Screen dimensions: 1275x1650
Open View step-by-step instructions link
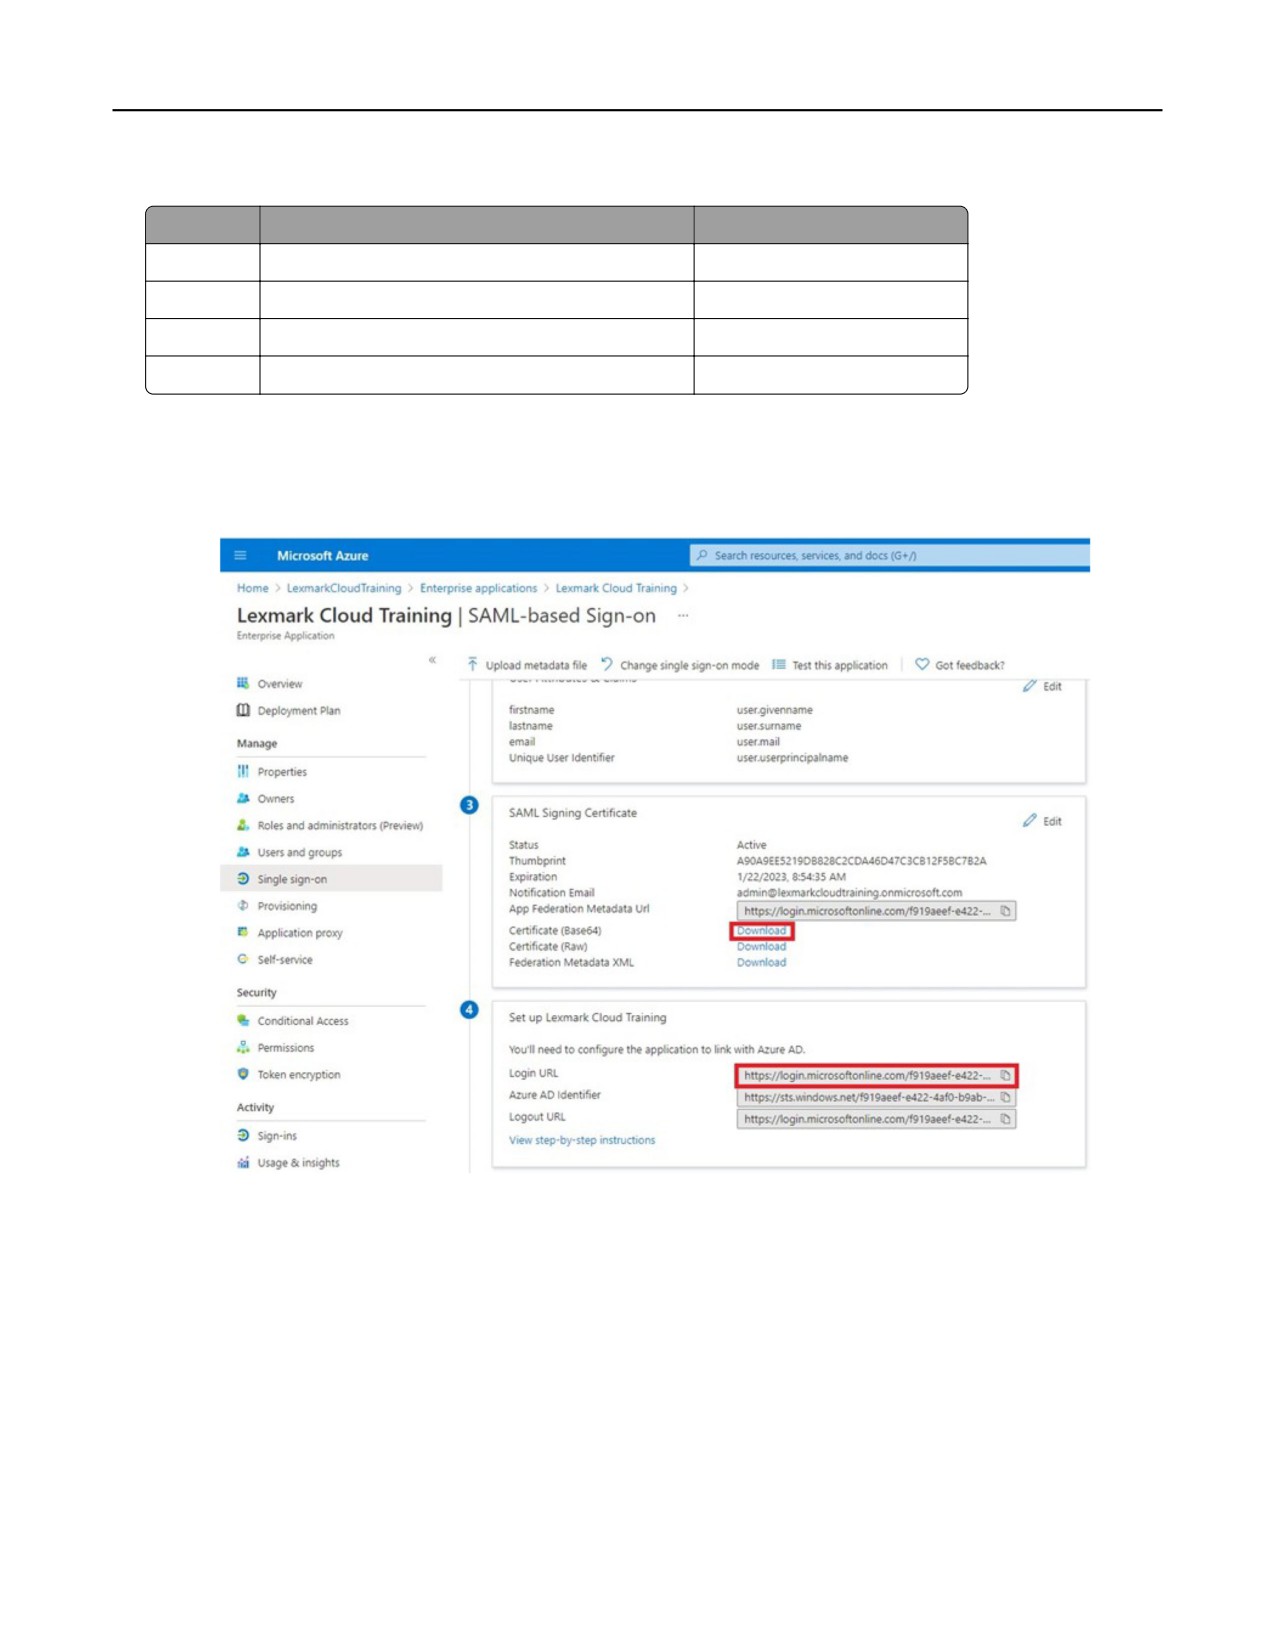coord(582,1140)
